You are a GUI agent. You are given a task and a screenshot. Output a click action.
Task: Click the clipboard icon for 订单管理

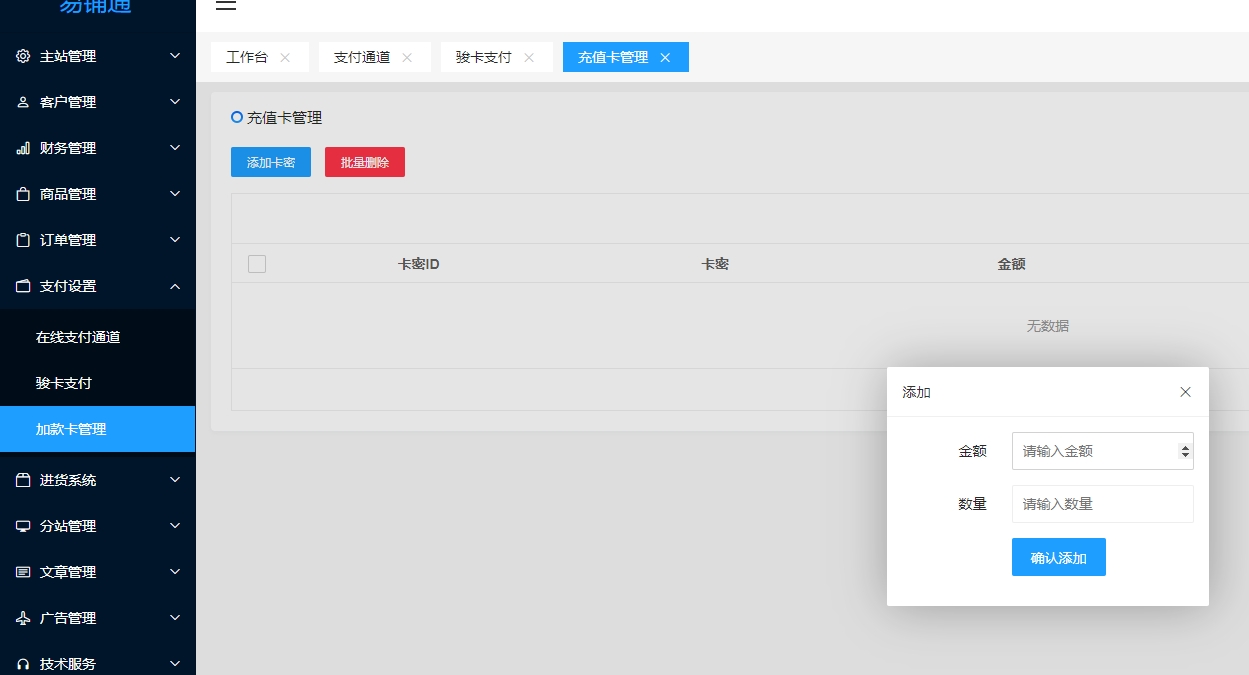click(x=23, y=240)
